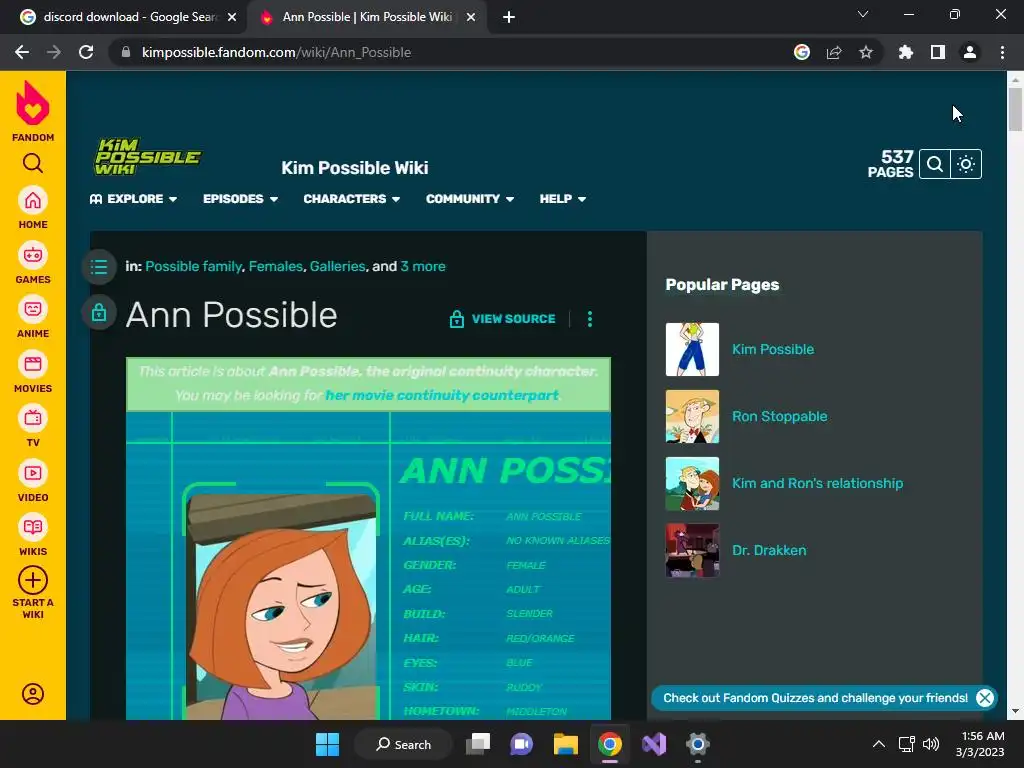Screen dimensions: 1024x768
Task: Toggle Chrome side panel
Action: click(938, 52)
